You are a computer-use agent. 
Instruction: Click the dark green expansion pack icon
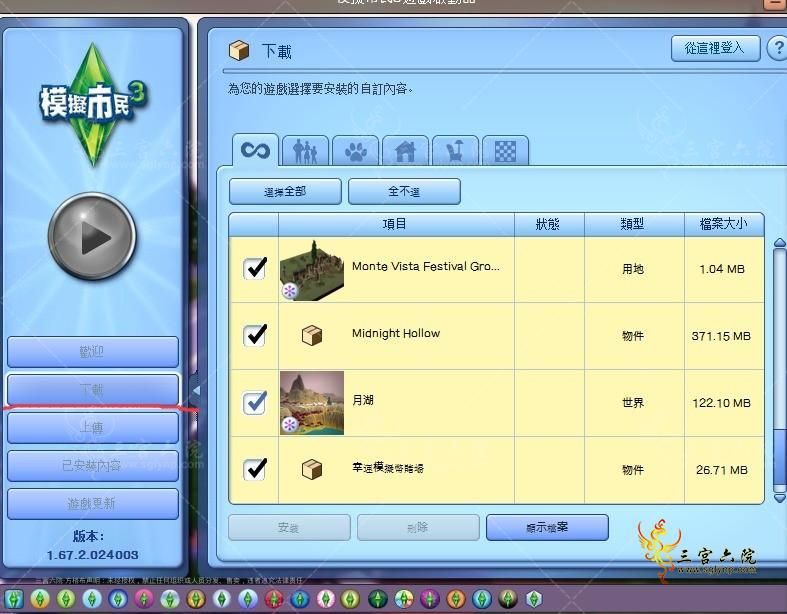click(x=377, y=599)
